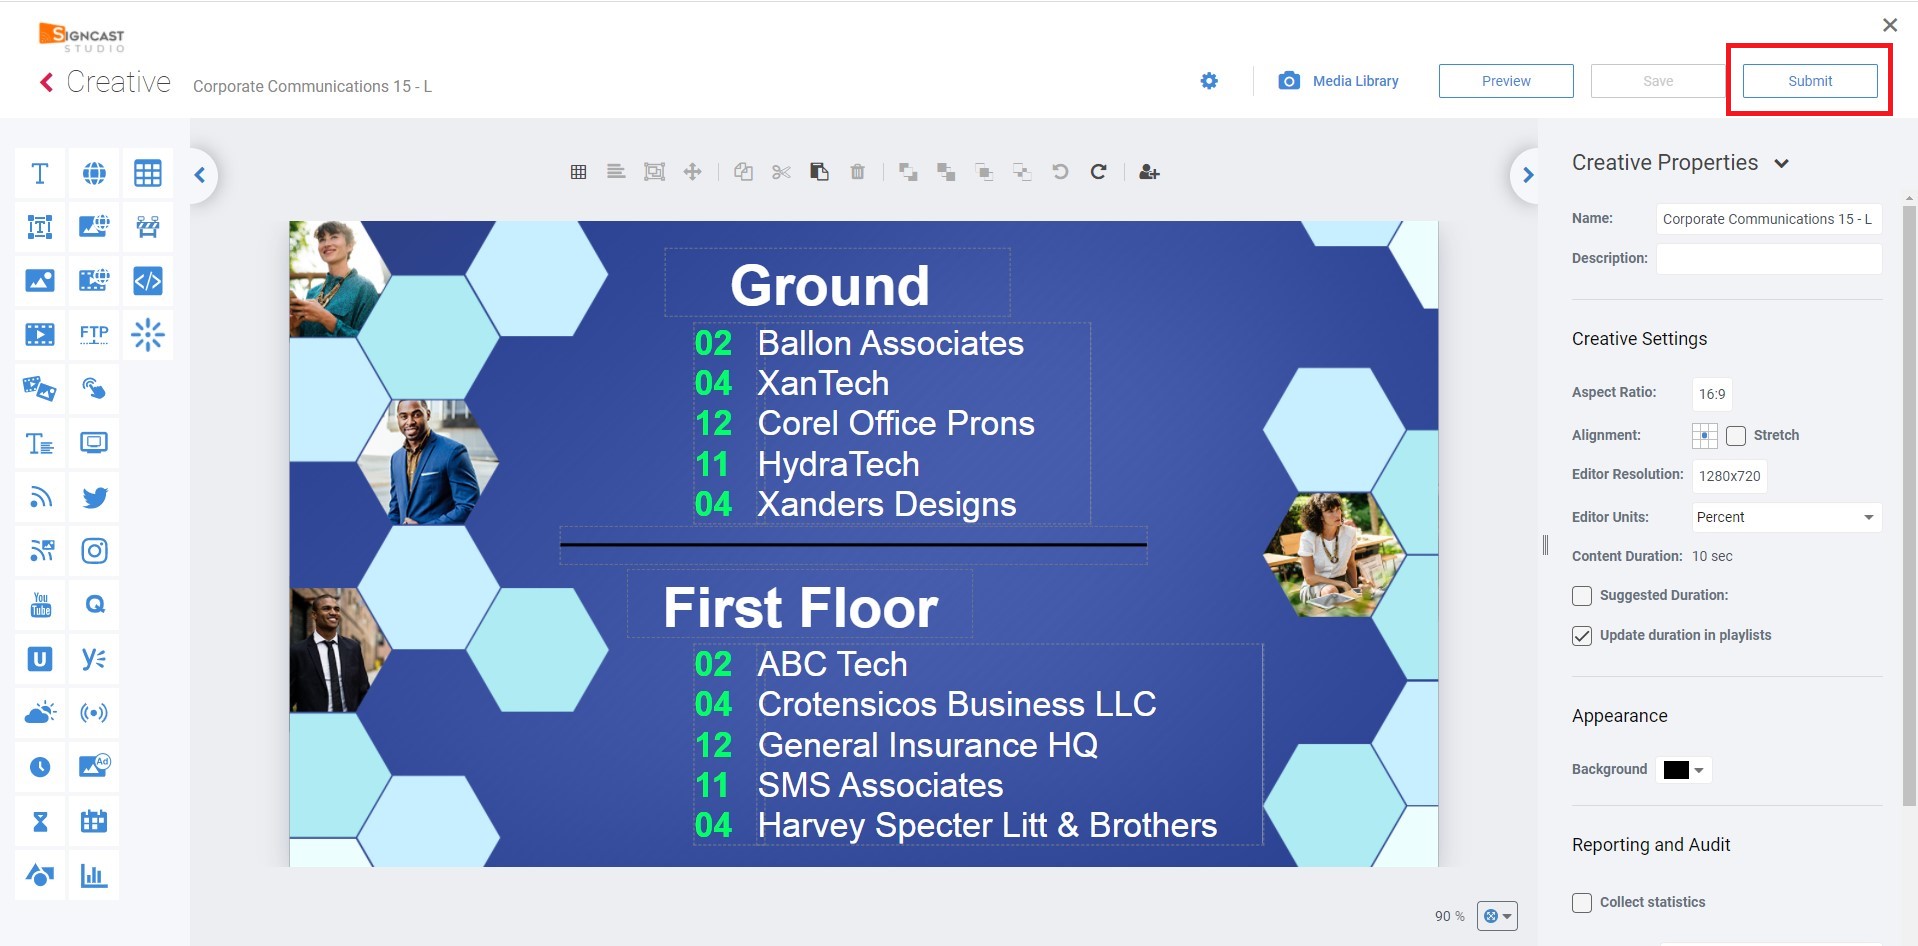
Task: Add the weather widget
Action: 40,713
